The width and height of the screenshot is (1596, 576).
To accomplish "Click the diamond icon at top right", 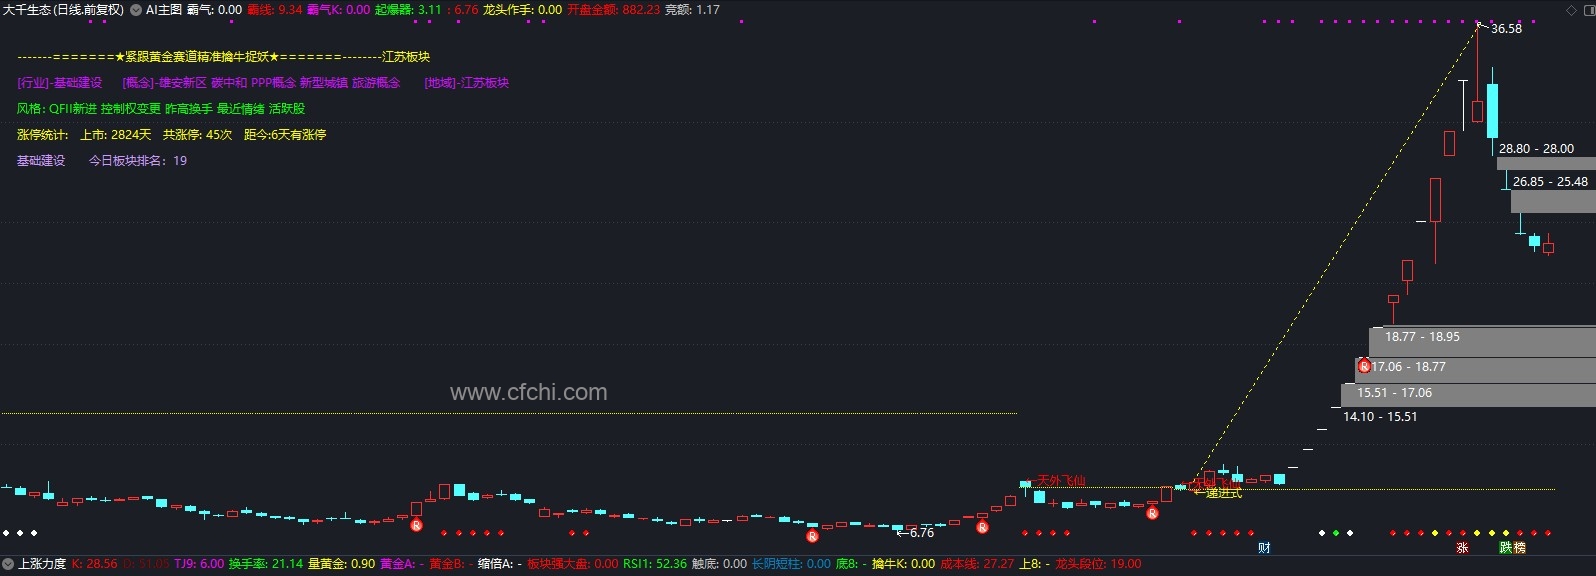I will coord(1571,10).
